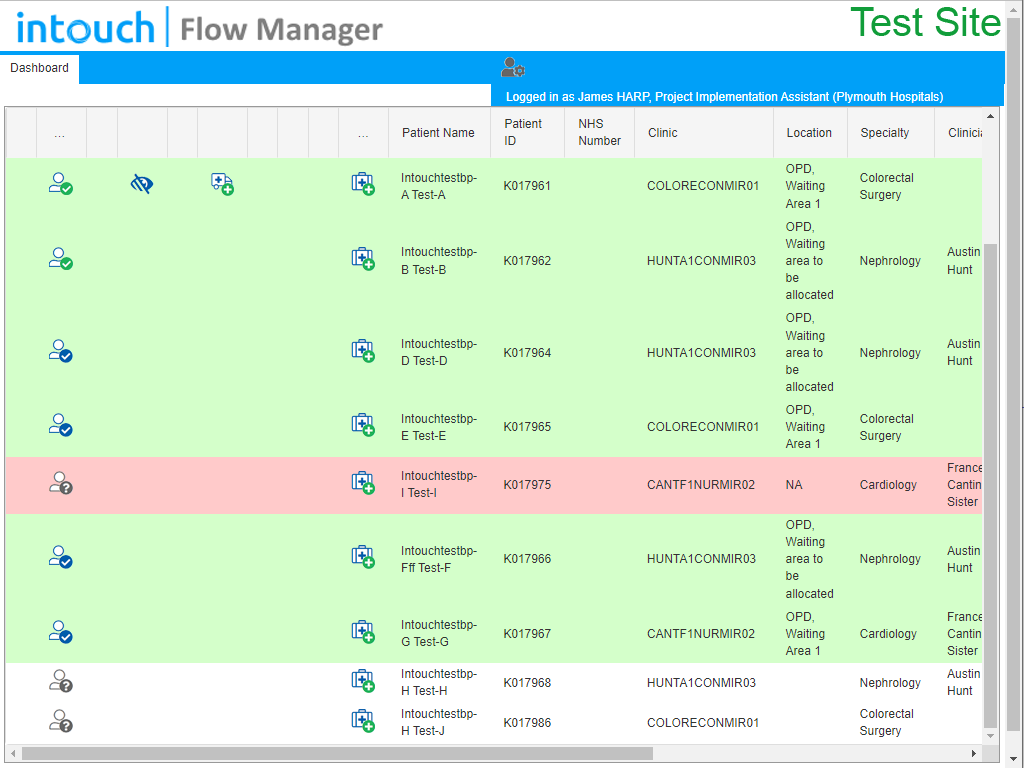Select patient name Intouchtestbp-H Test-H
1024x768 pixels.
(439, 682)
